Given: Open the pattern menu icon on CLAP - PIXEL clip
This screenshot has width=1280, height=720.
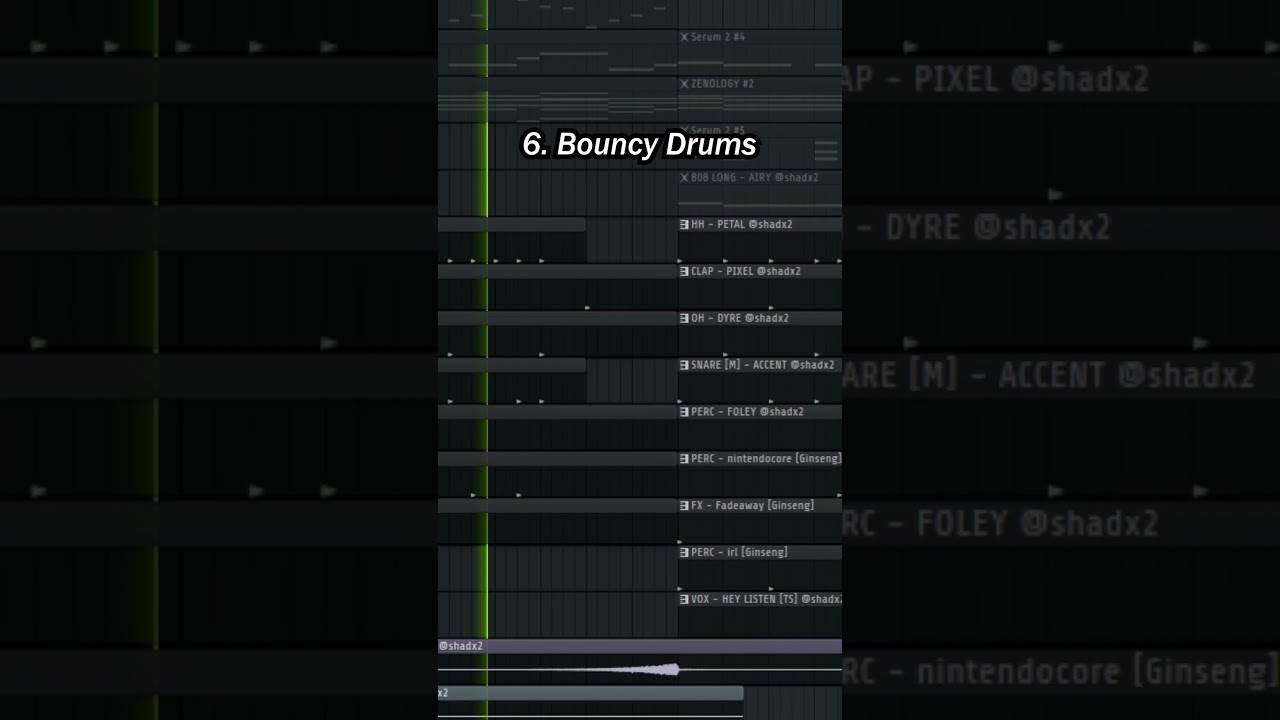Looking at the screenshot, I should [684, 272].
